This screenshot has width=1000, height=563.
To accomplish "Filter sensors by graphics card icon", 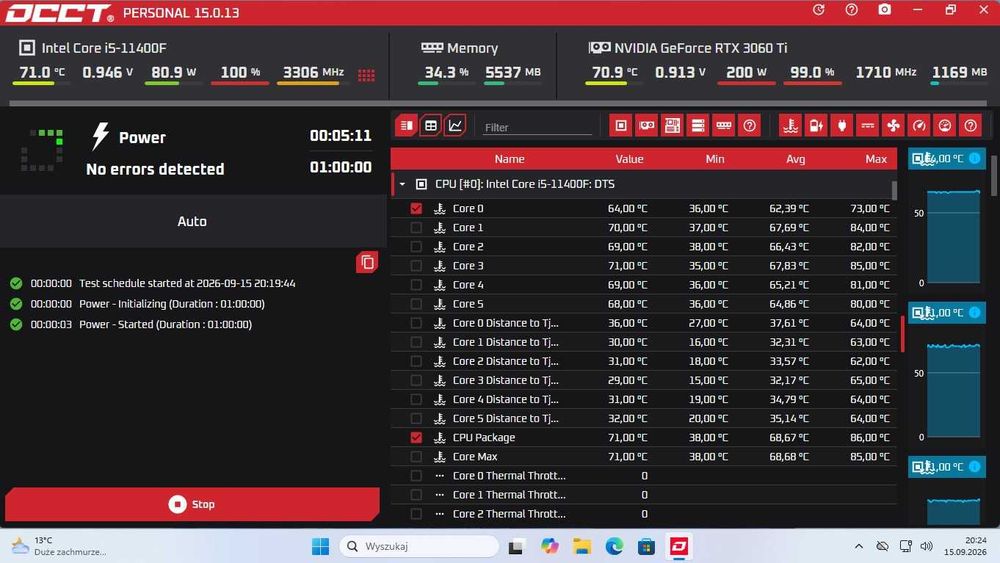I will point(646,126).
